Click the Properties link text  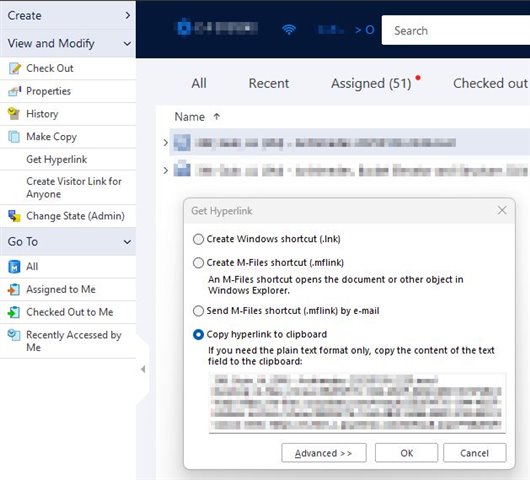[x=48, y=91]
